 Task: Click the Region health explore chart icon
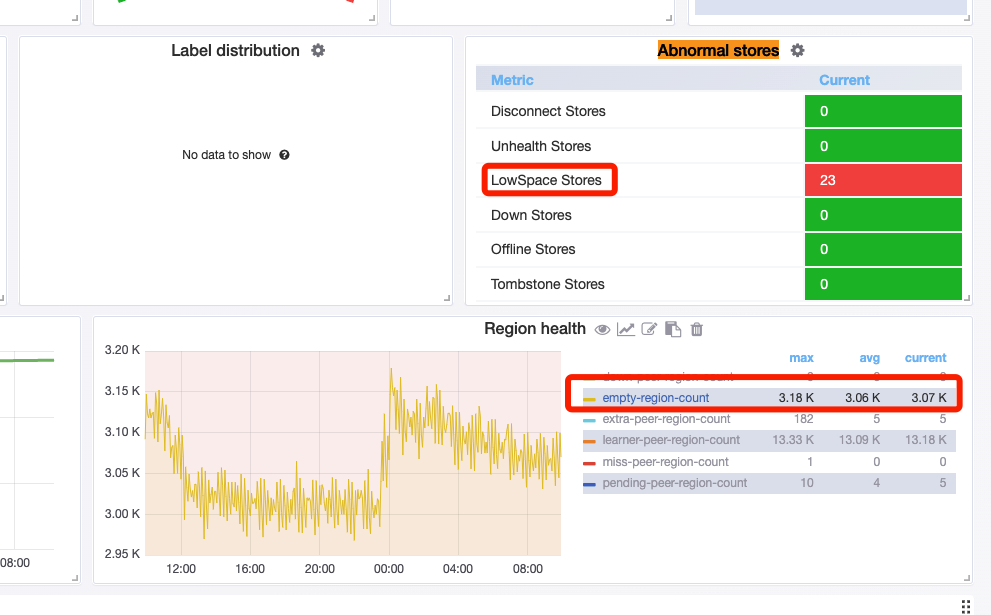tap(626, 329)
